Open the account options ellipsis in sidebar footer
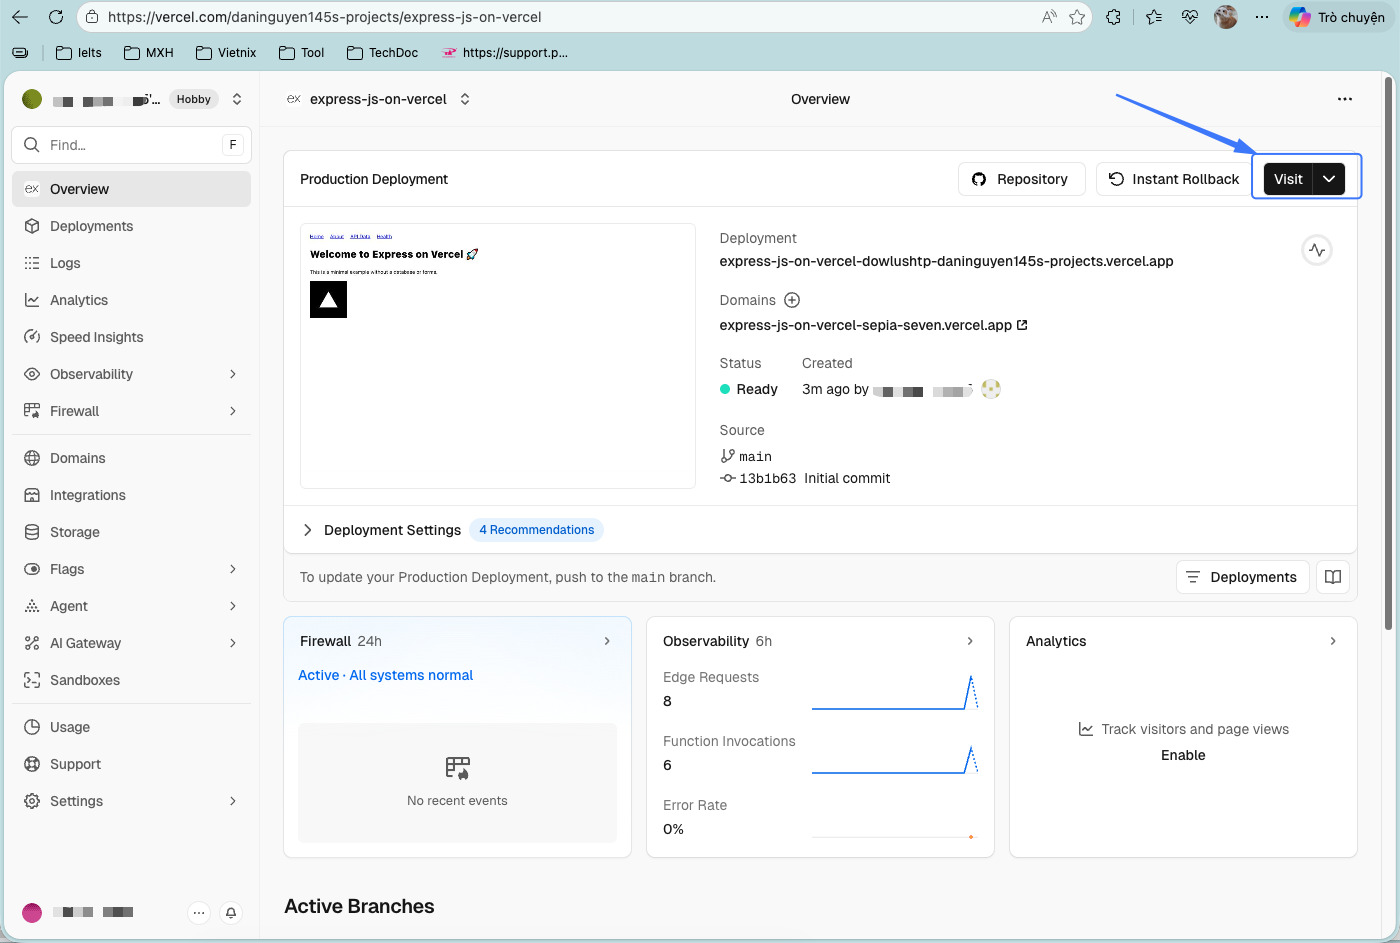 tap(199, 912)
